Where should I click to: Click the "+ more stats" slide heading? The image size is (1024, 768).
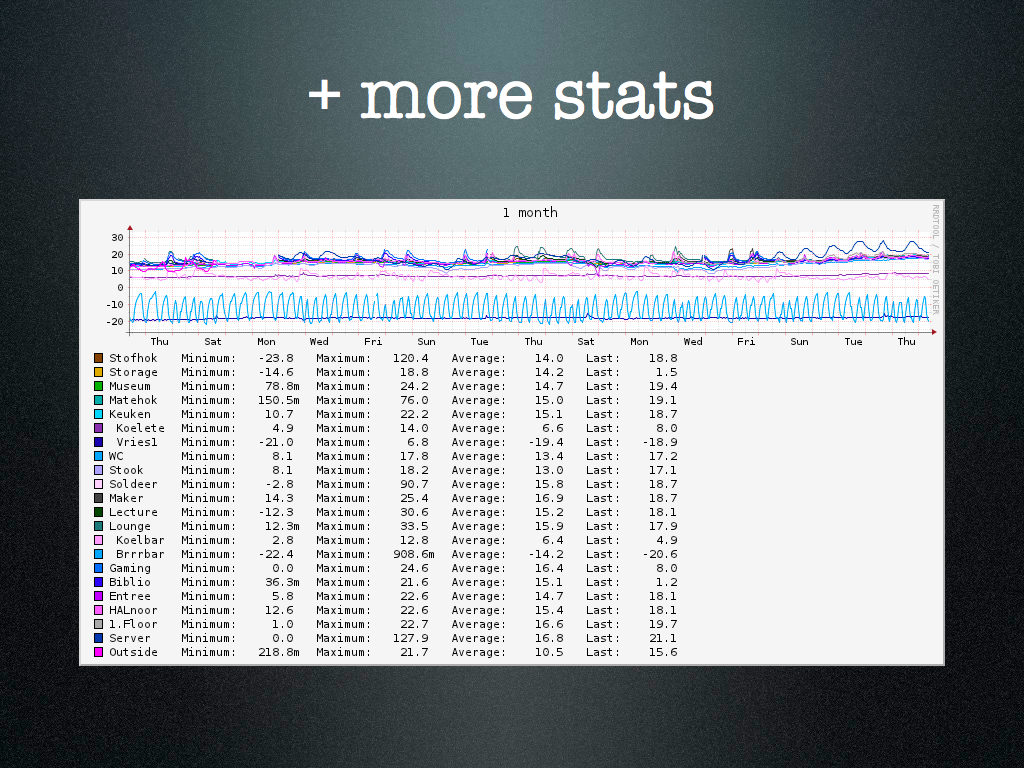point(511,97)
